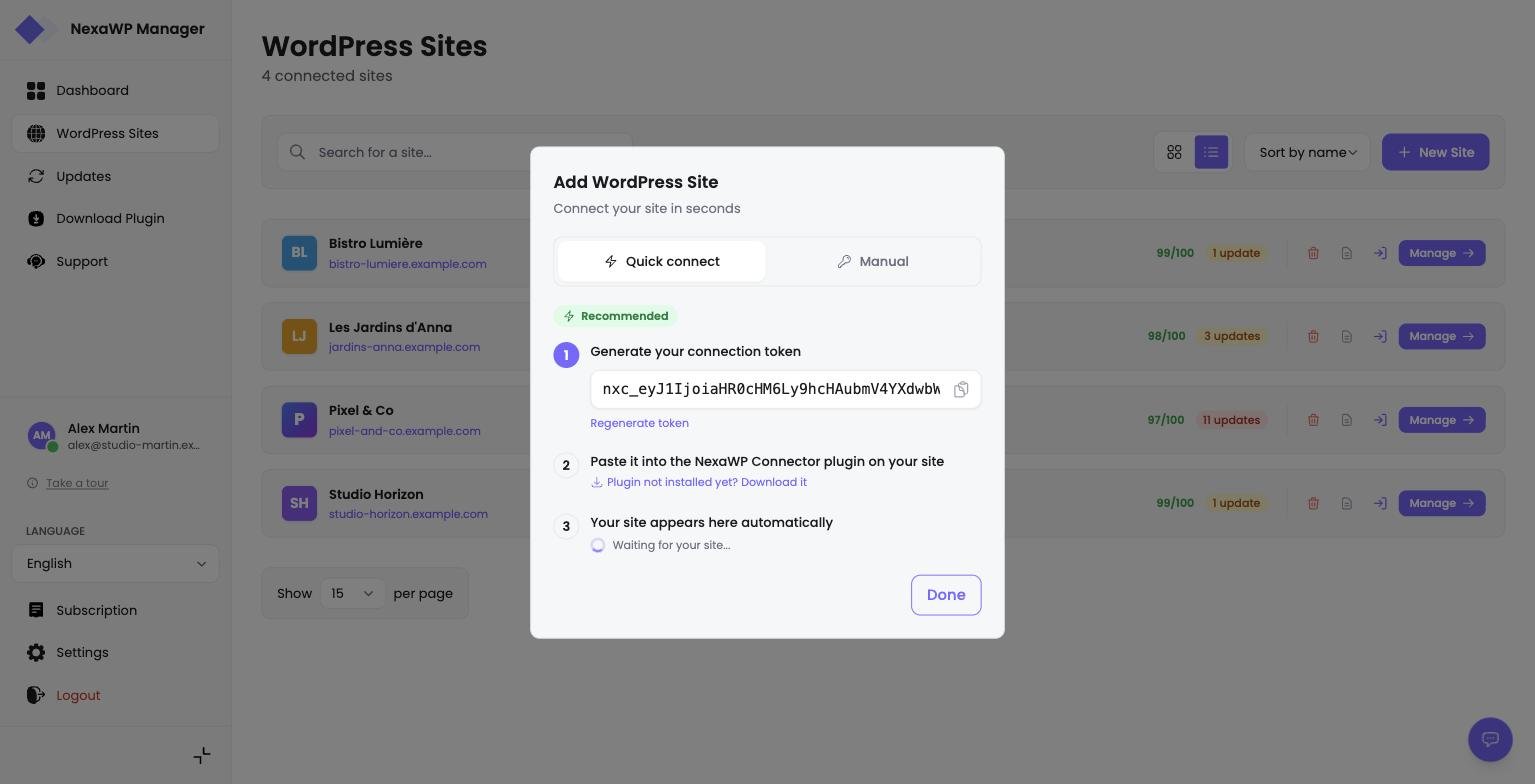Click Take a tour link
The width and height of the screenshot is (1535, 784).
tap(77, 483)
